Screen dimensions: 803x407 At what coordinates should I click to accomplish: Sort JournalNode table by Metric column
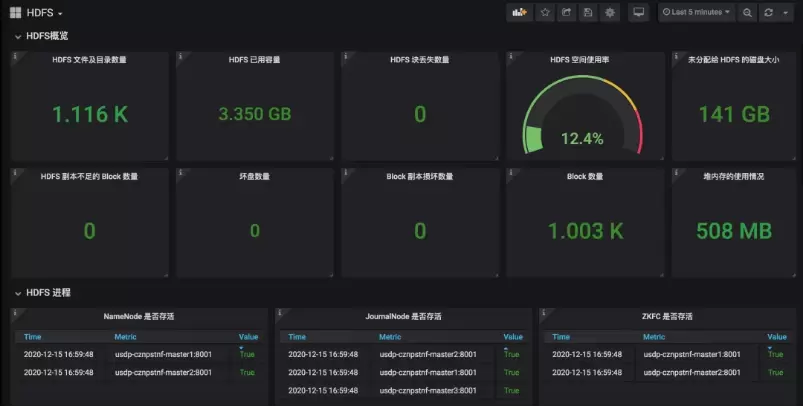[390, 337]
